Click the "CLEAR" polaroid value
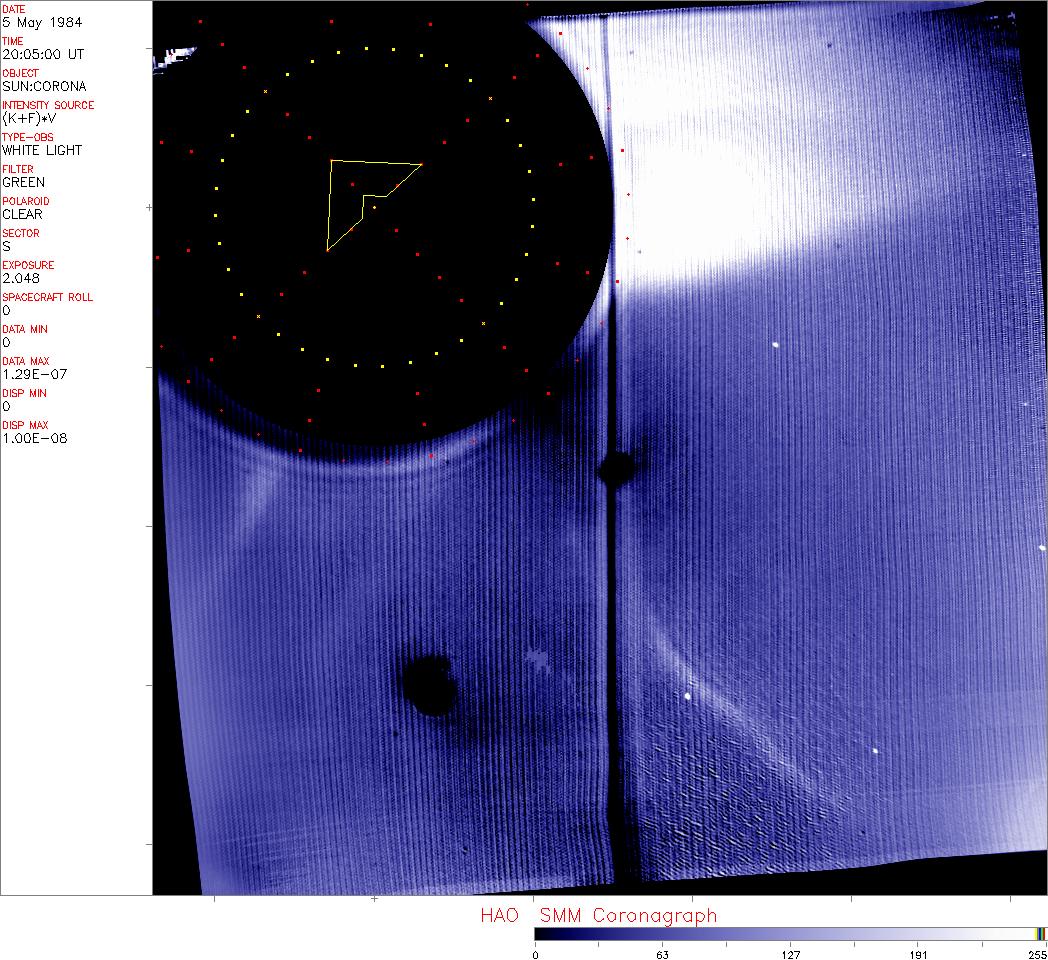 [x=22, y=215]
